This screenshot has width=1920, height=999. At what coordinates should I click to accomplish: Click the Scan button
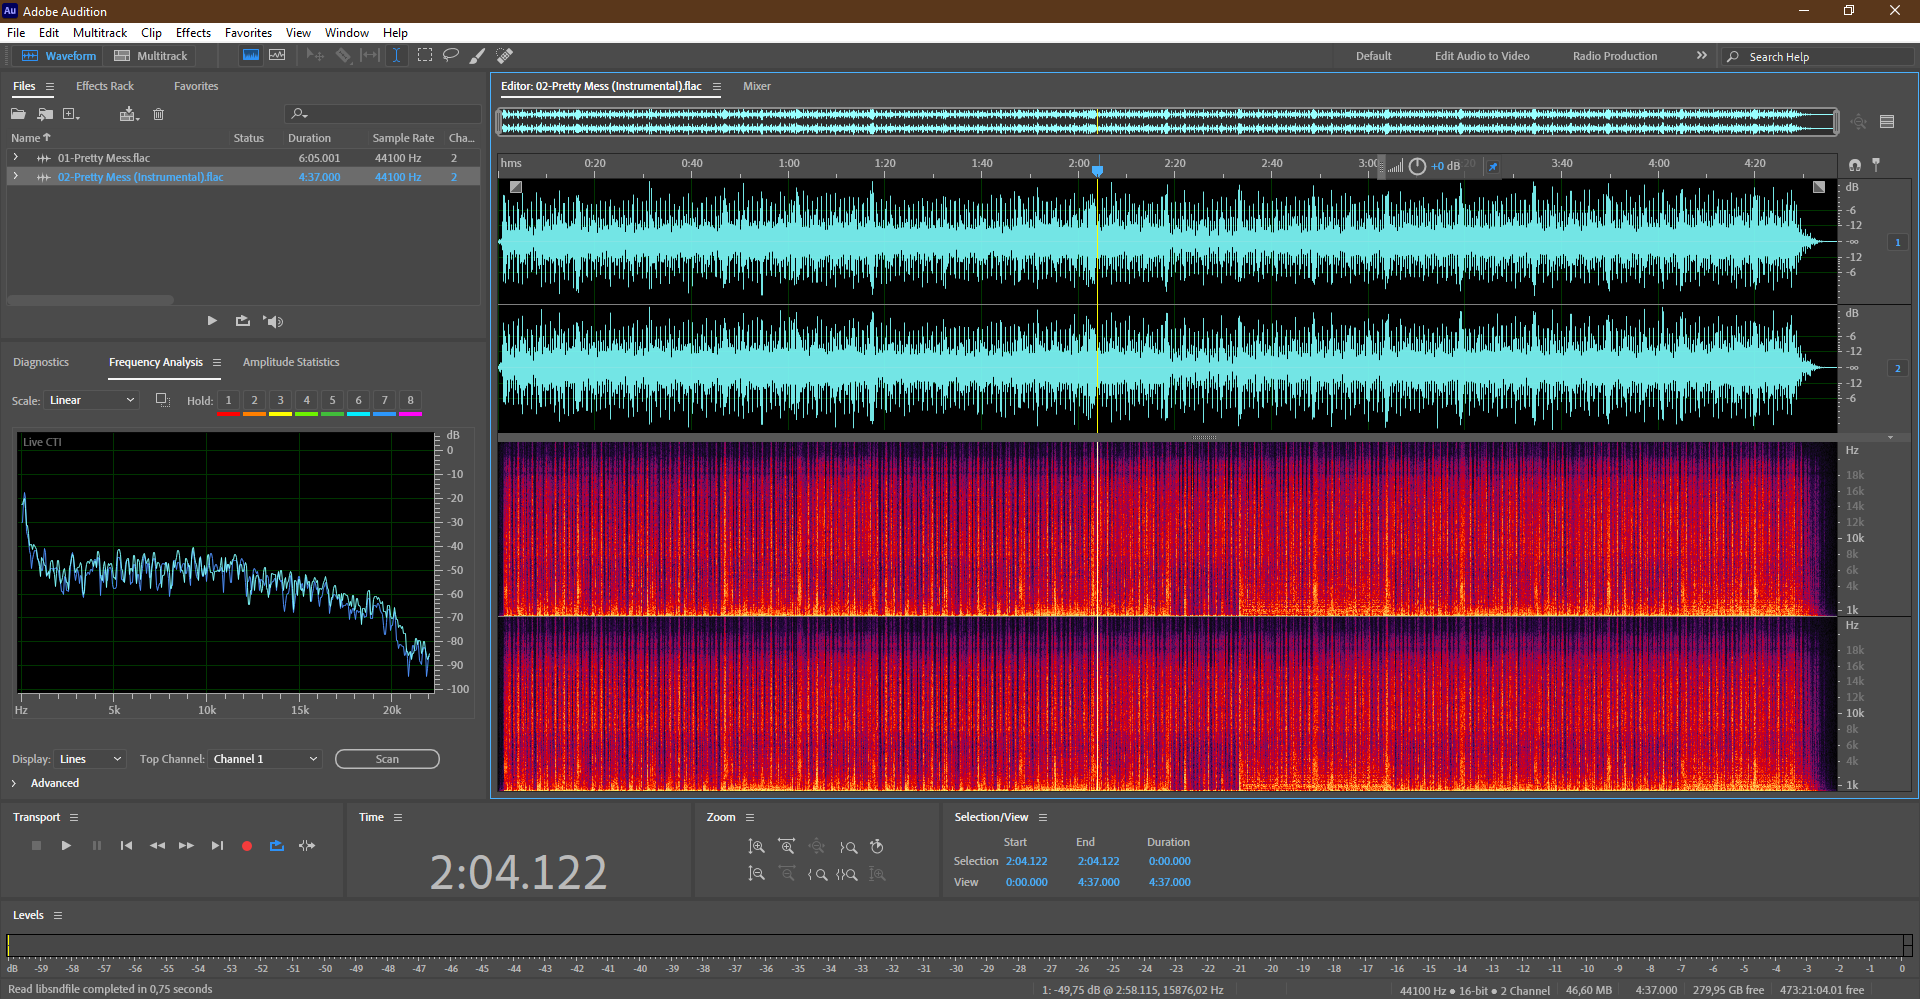point(387,759)
